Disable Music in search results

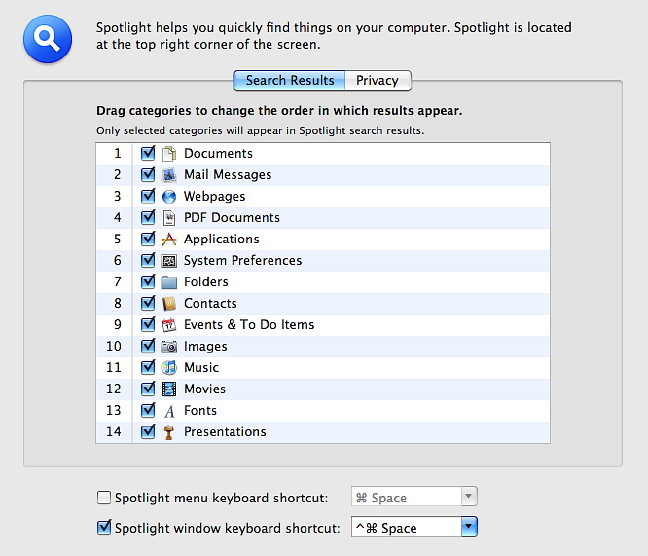[148, 367]
